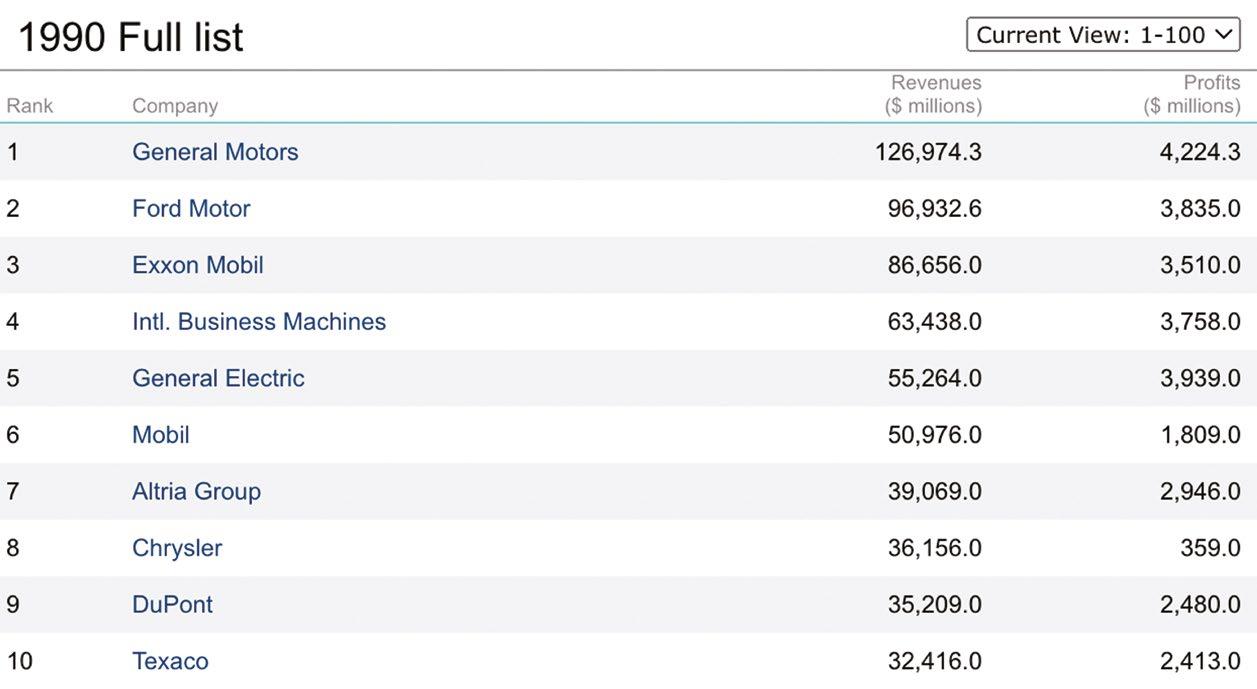Visit the Chrysler company link
The width and height of the screenshot is (1257, 689).
click(177, 548)
